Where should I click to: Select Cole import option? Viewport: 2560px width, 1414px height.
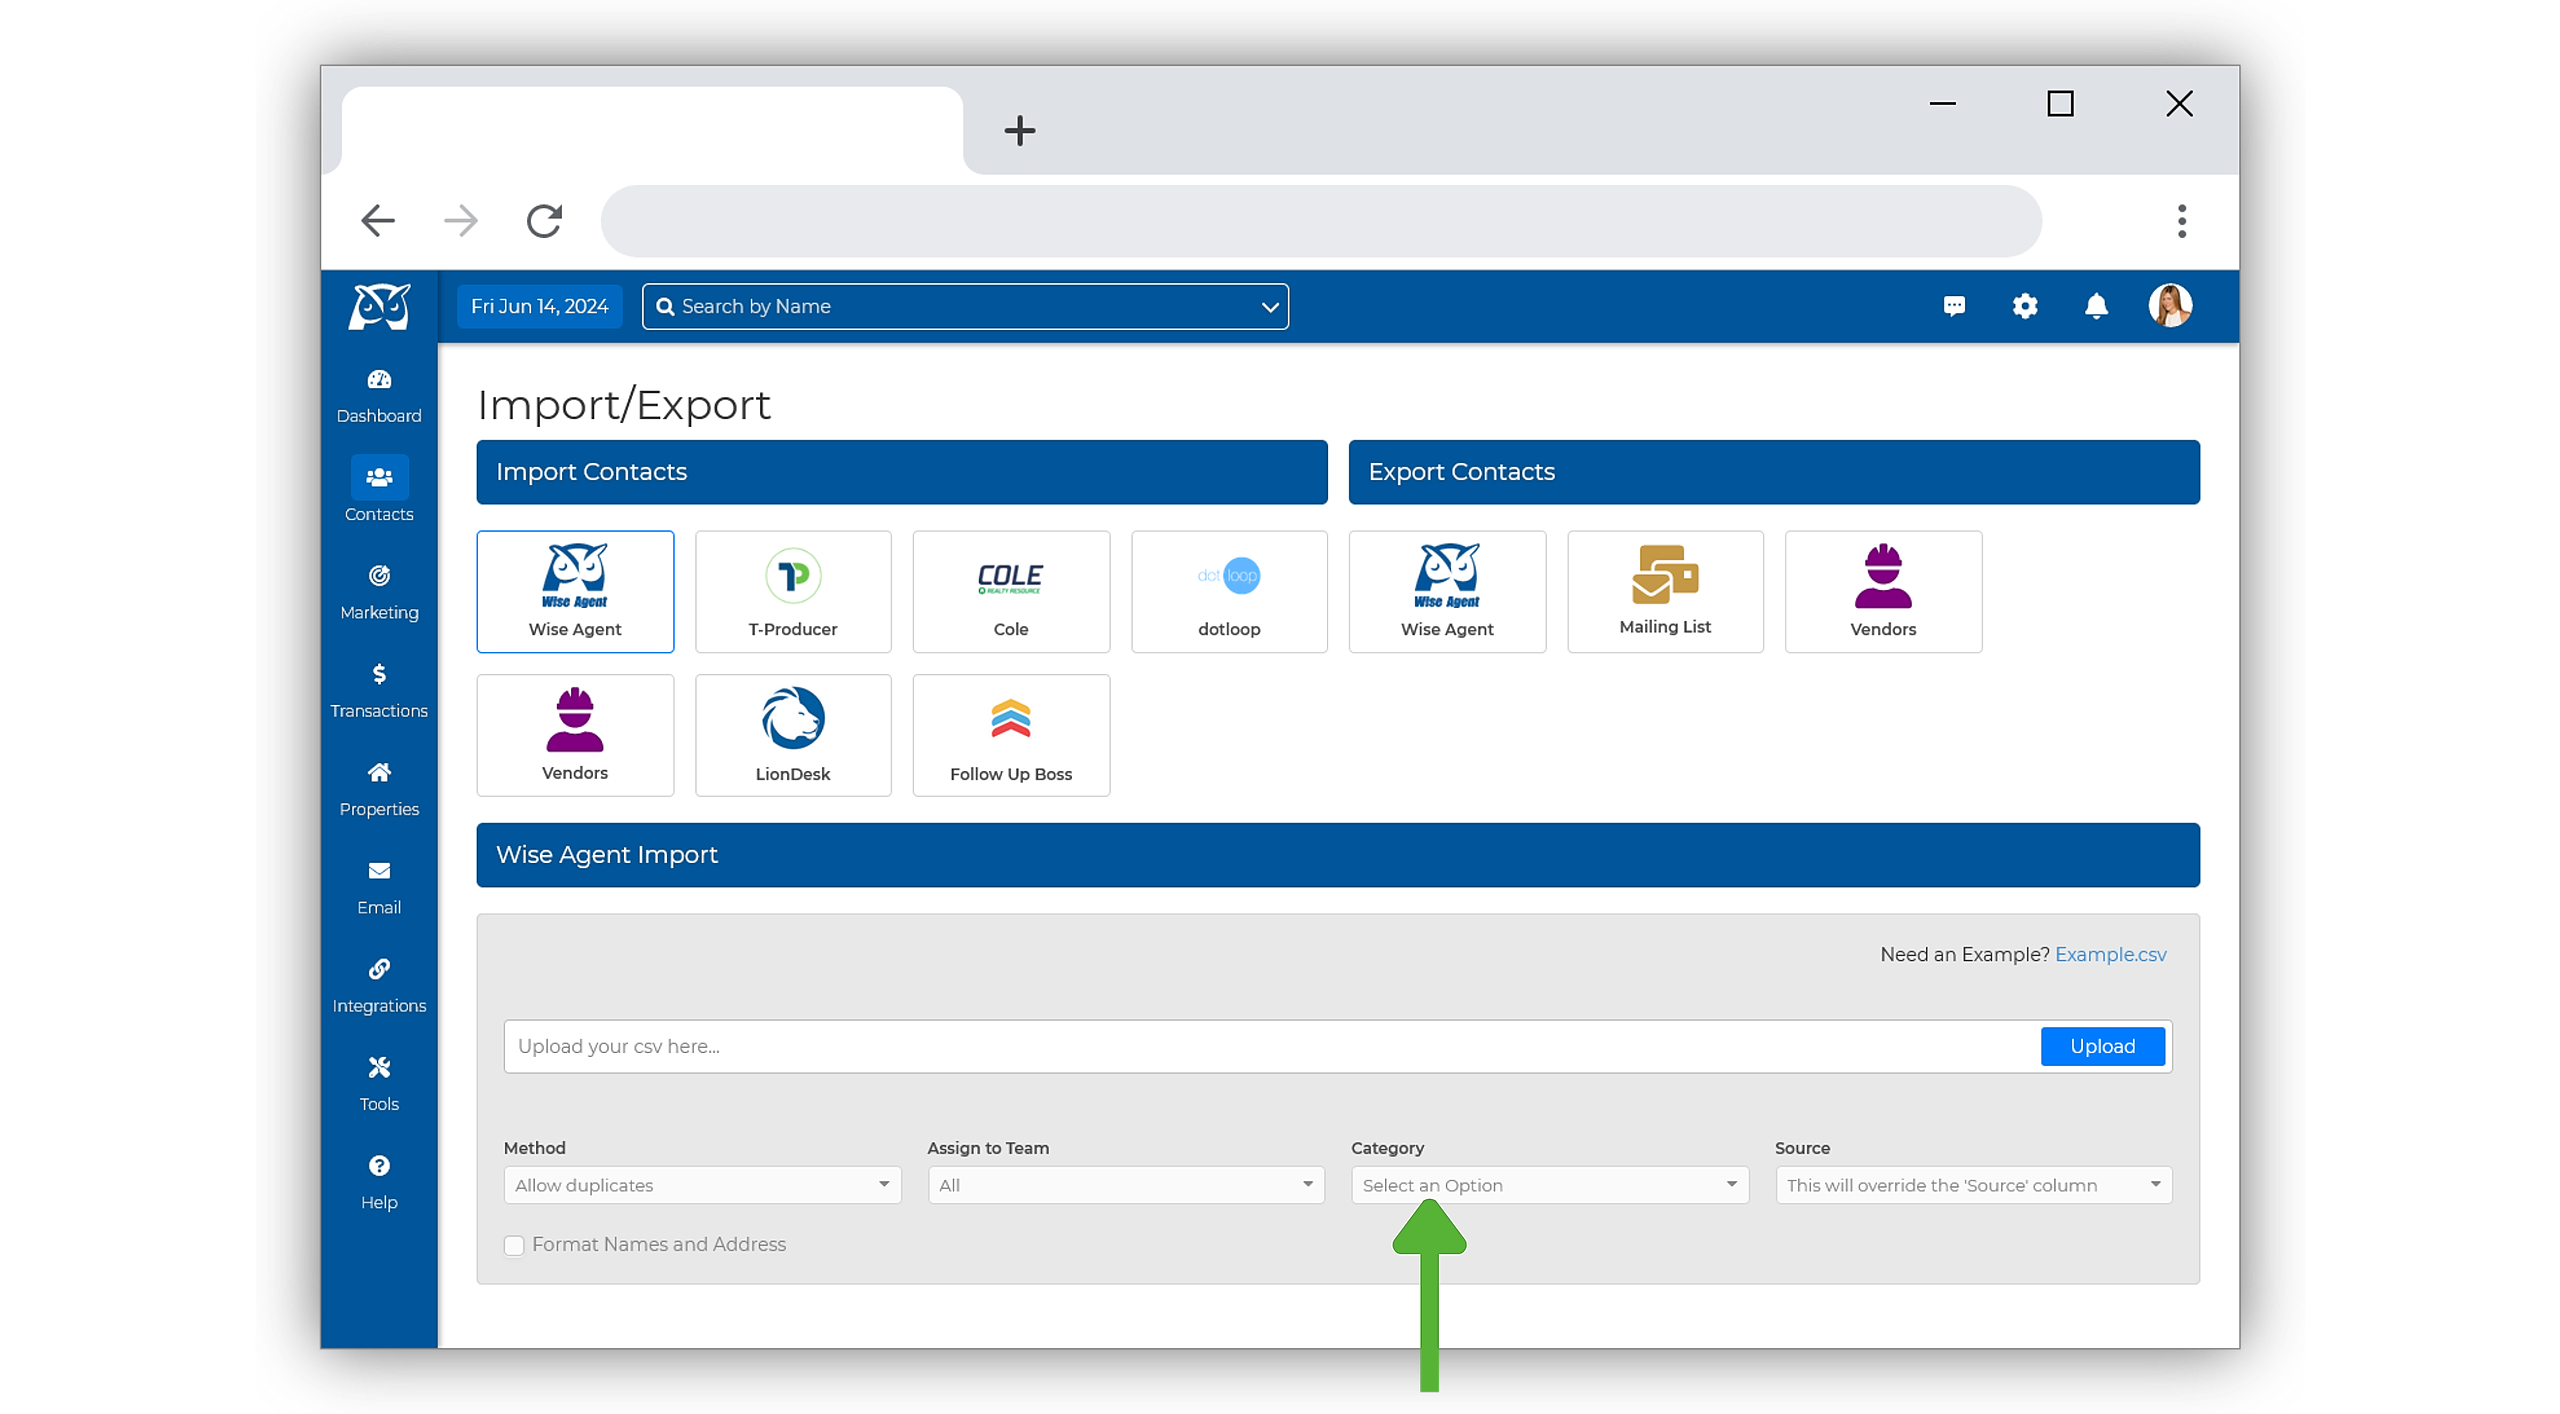(x=1011, y=592)
